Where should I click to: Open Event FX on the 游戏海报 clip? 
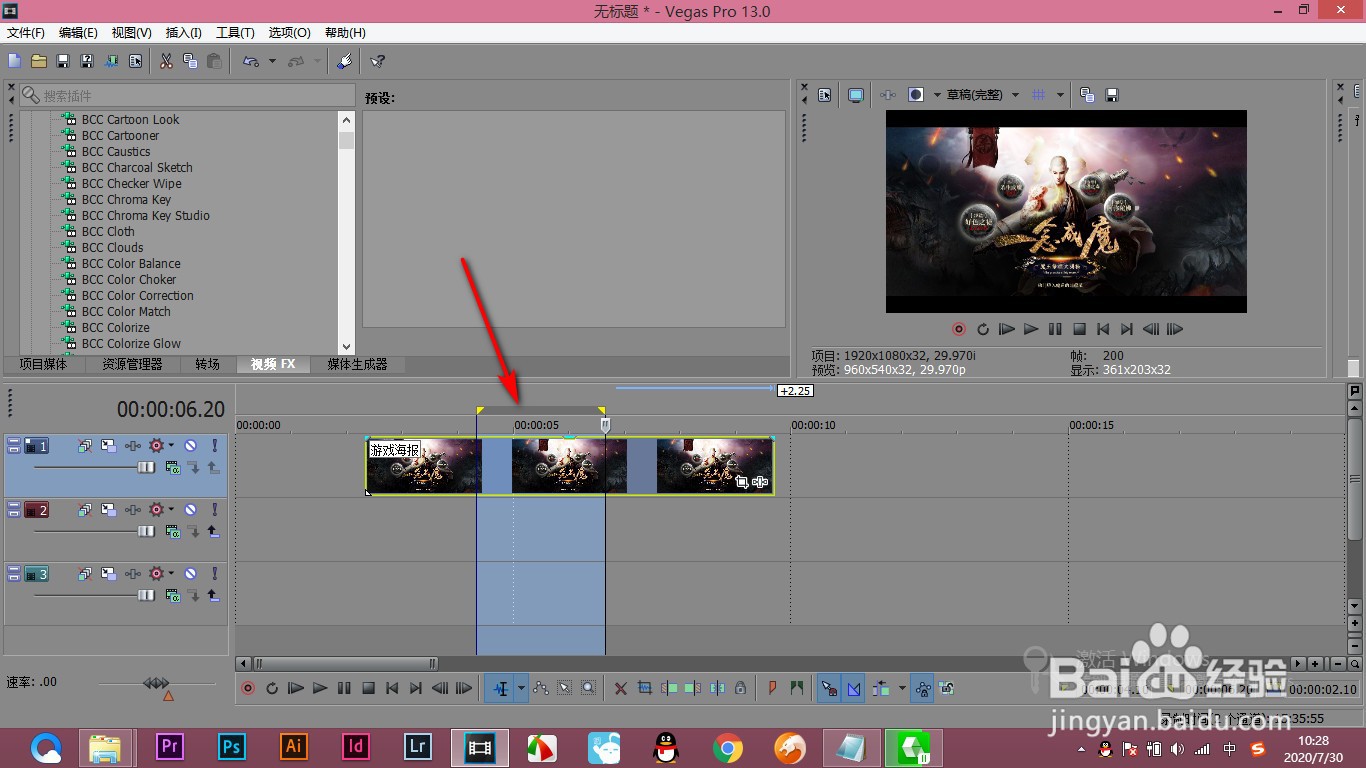[760, 482]
